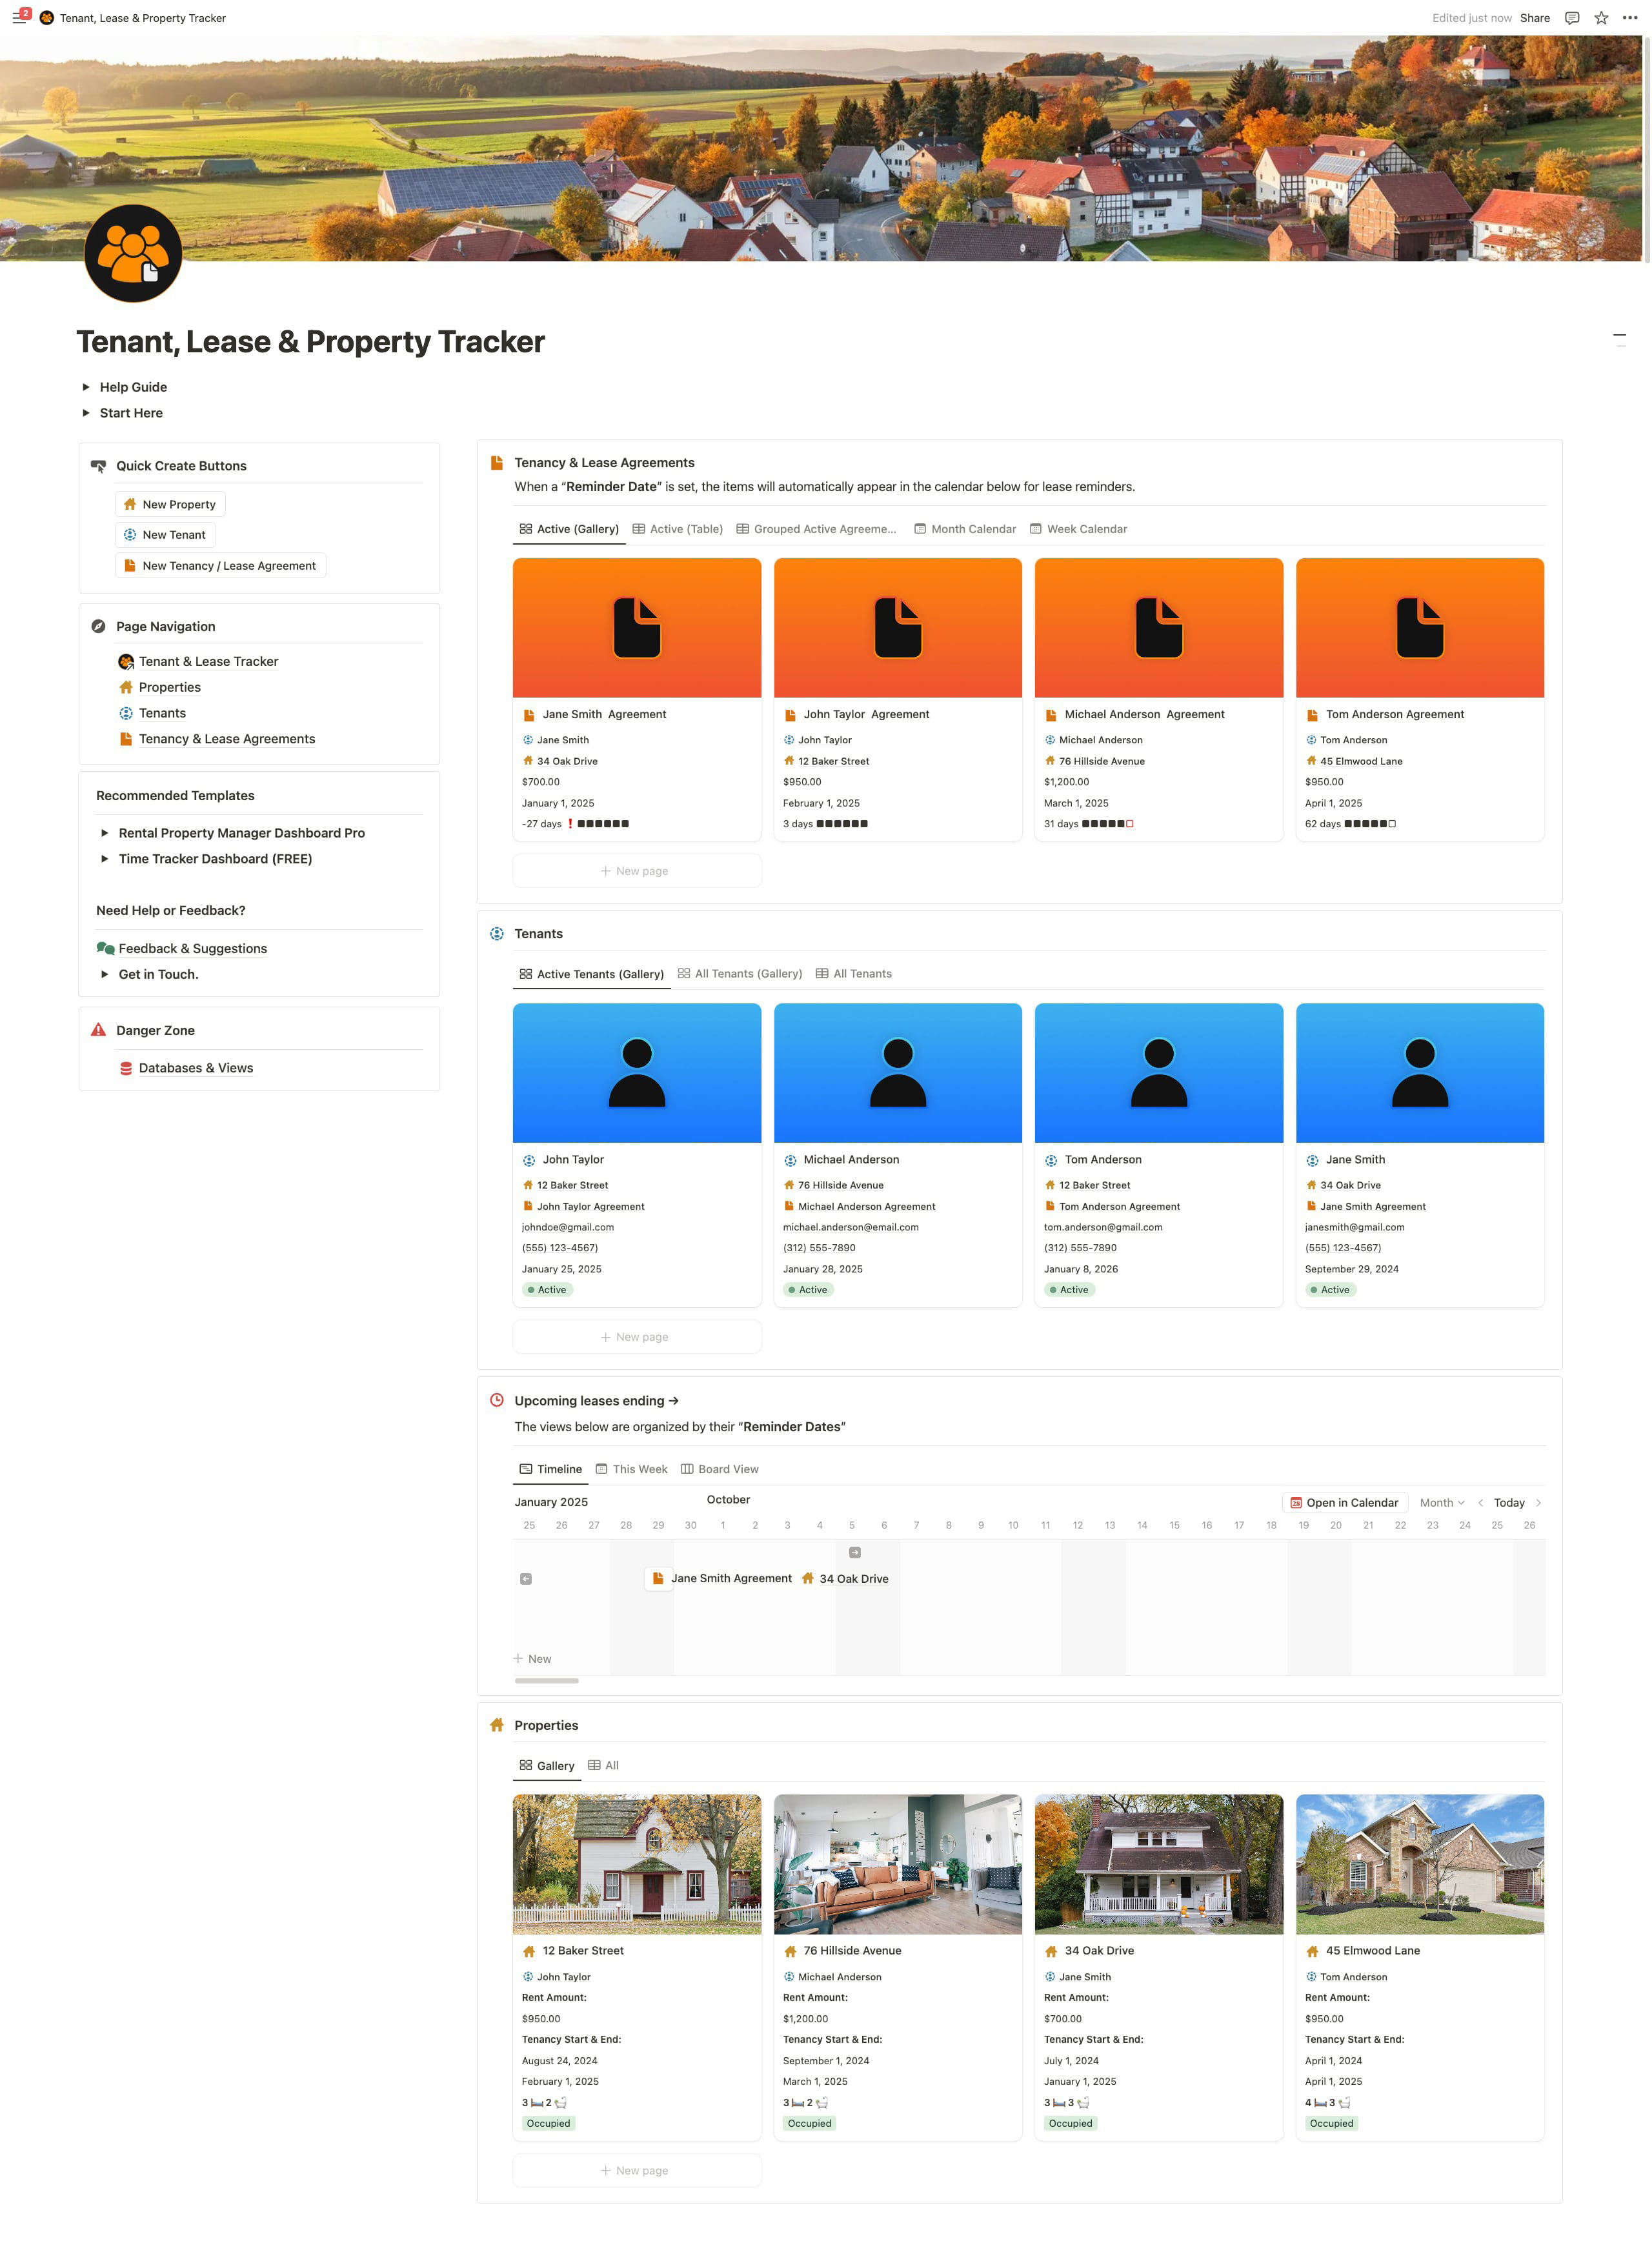The image size is (1652, 2241).
Task: Click the timeline horizontal scrollbar
Action: (x=546, y=1681)
